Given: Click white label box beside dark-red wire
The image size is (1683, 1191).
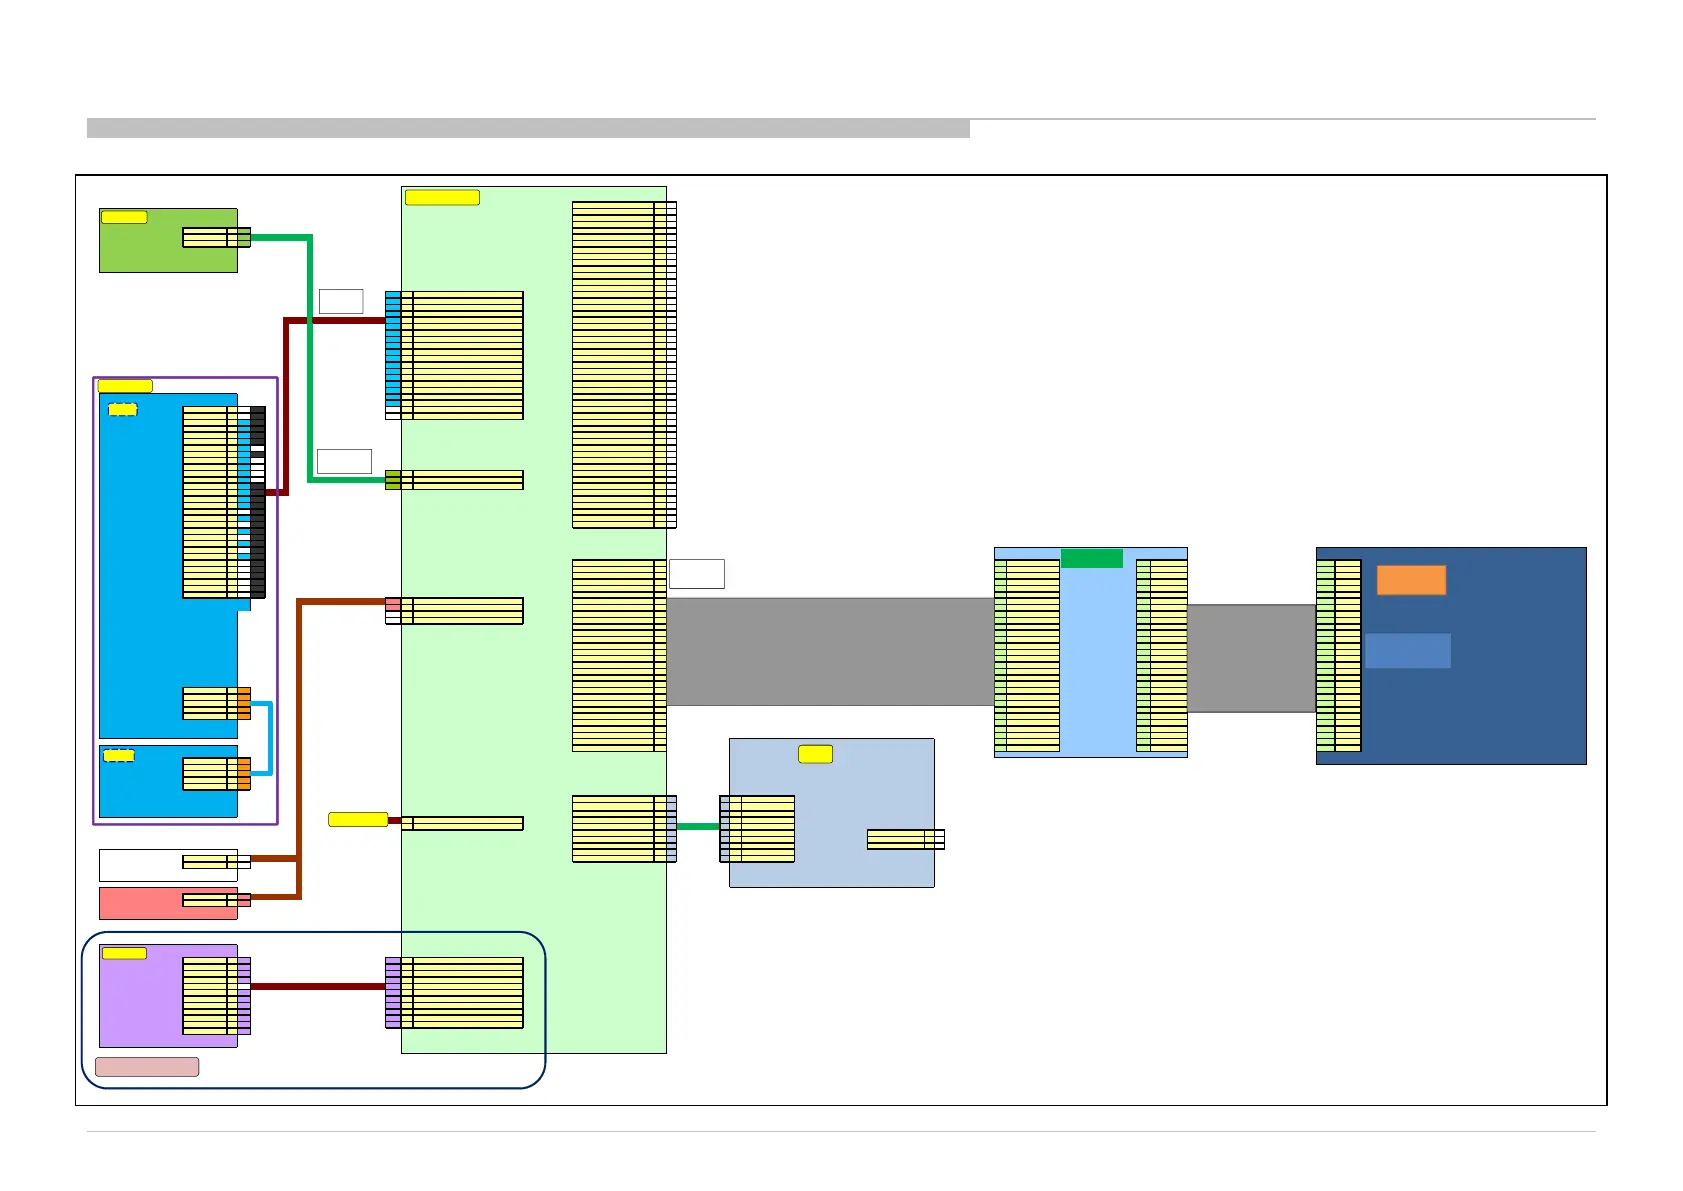Looking at the screenshot, I should (x=341, y=301).
